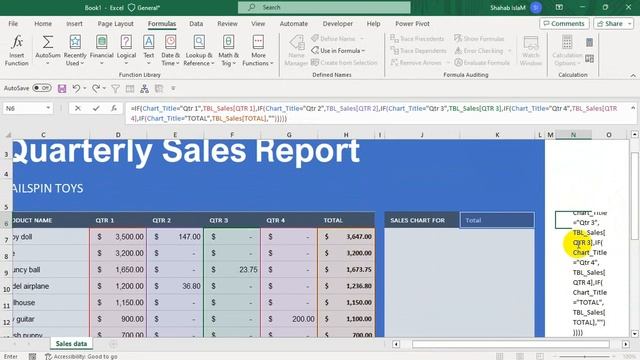Screen dimensions: 640x360
Task: Switch to the Data tab
Action: pos(196,24)
